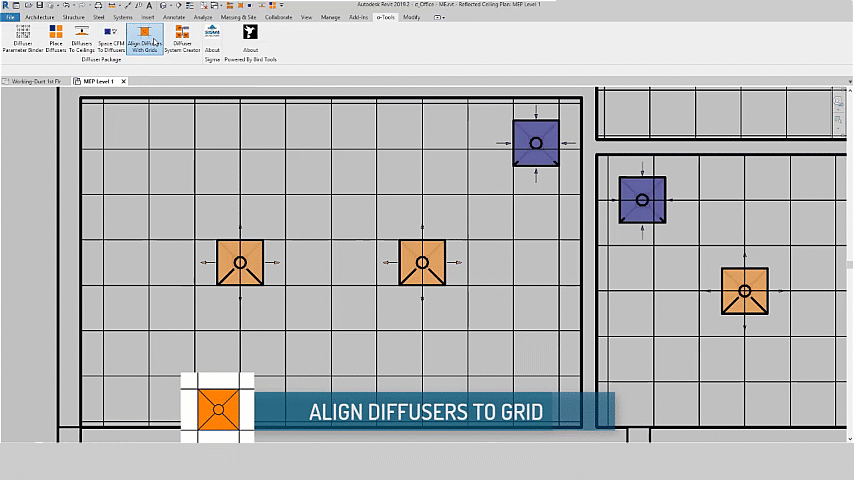
Task: Select the leftmost orange diffuser
Action: [240, 263]
